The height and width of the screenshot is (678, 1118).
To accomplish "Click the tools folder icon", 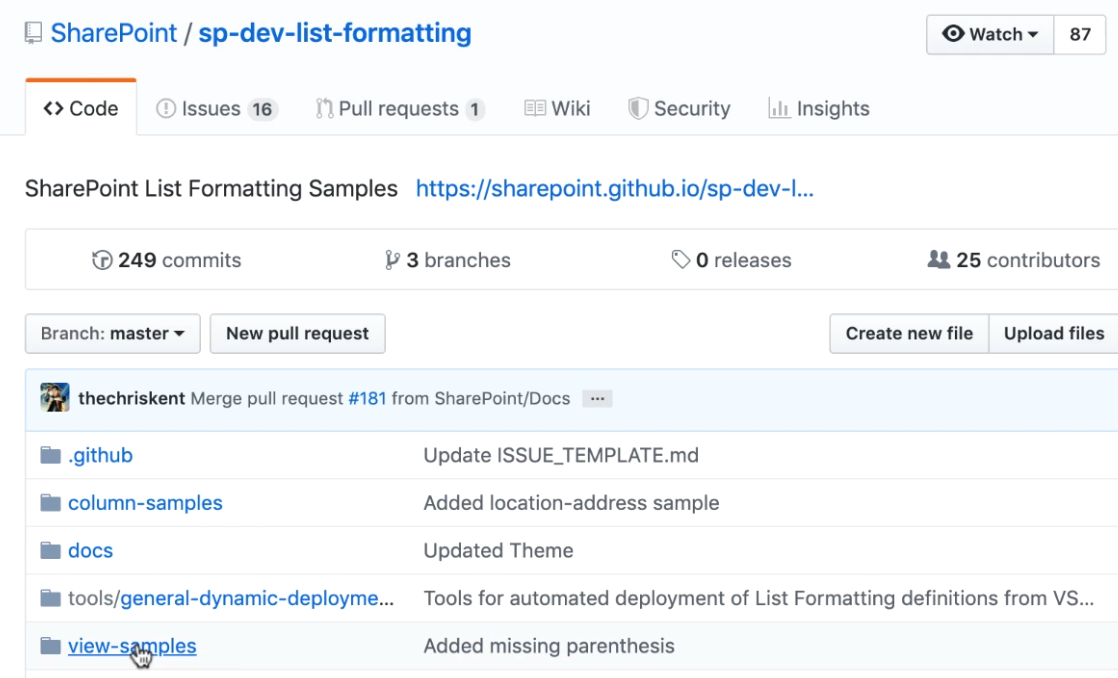I will (50, 598).
